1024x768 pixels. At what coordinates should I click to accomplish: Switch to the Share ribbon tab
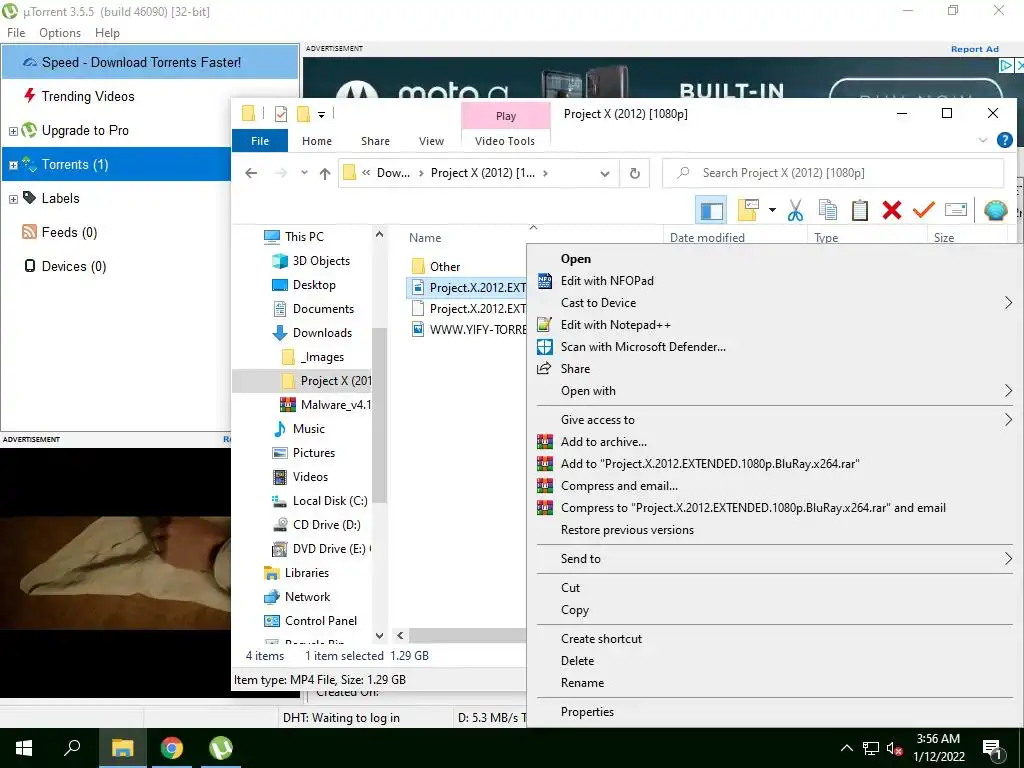[376, 141]
